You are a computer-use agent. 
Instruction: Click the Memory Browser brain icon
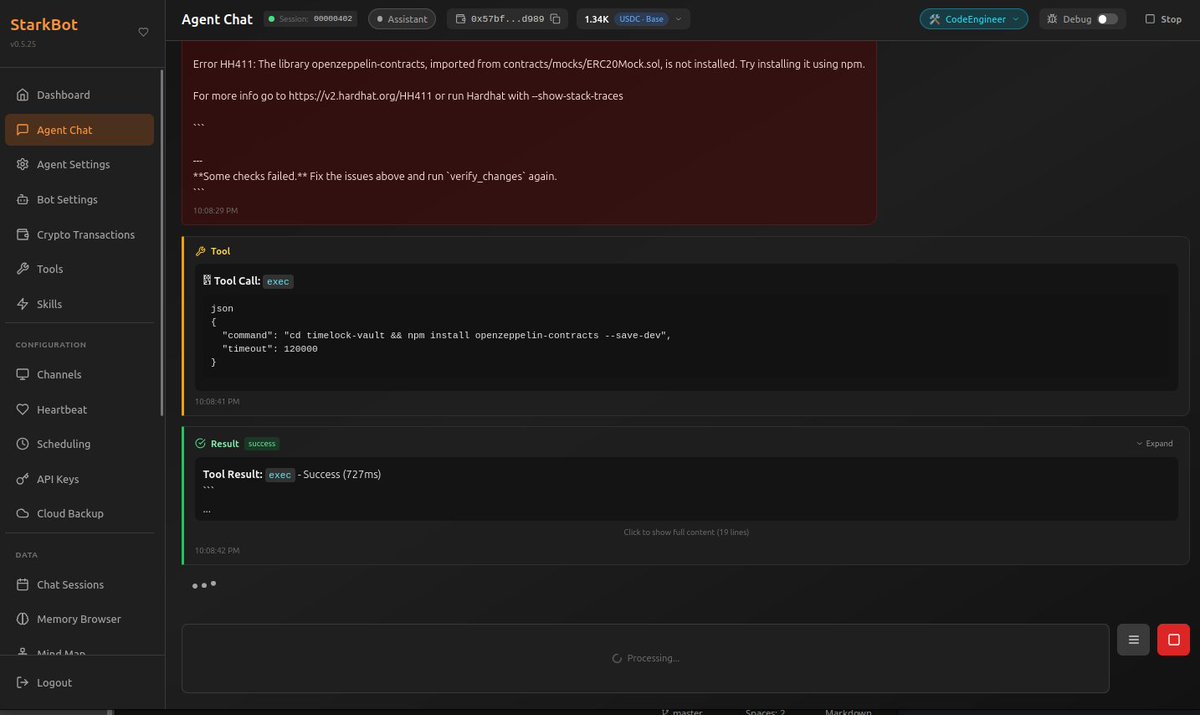pyautogui.click(x=23, y=619)
